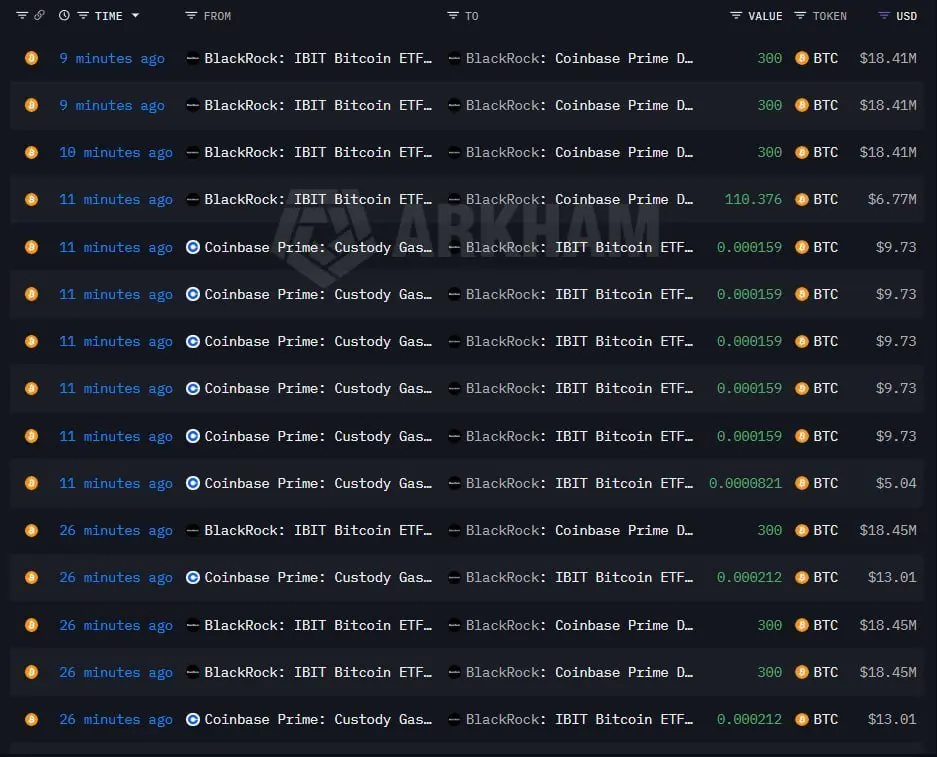Open the leftmost filter icon in header

pyautogui.click(x=22, y=16)
